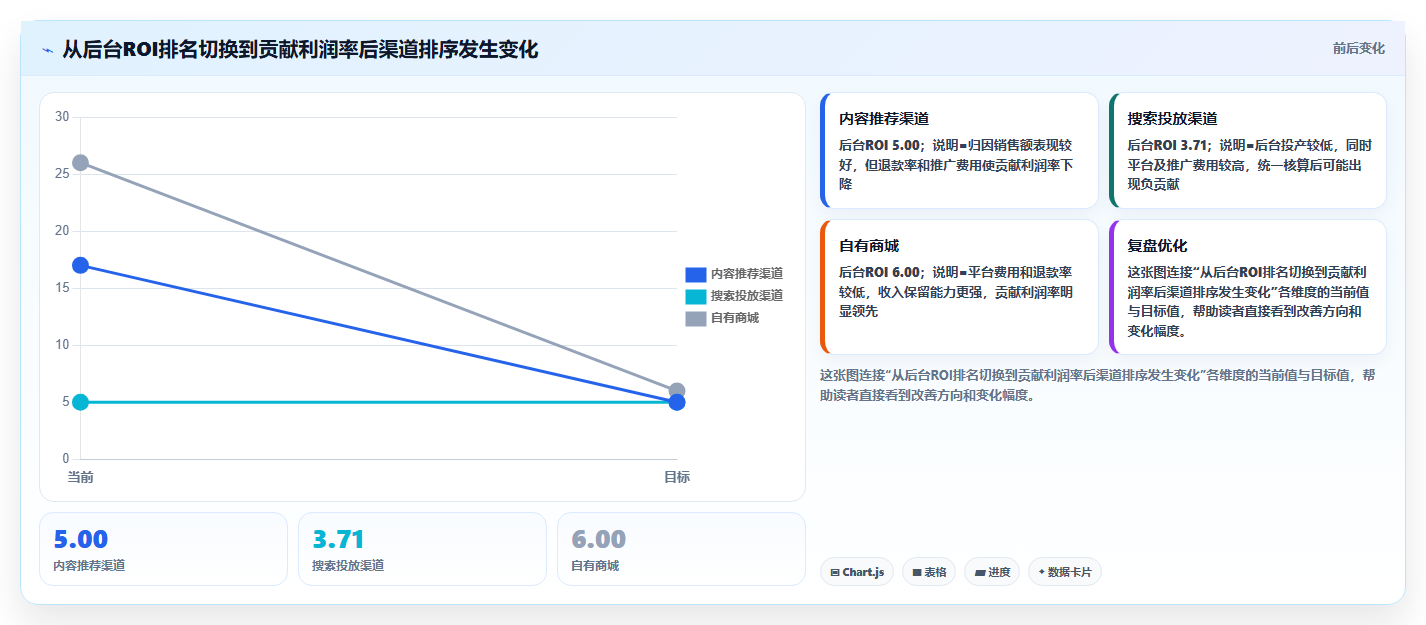Select the 表格 tag

(x=929, y=572)
